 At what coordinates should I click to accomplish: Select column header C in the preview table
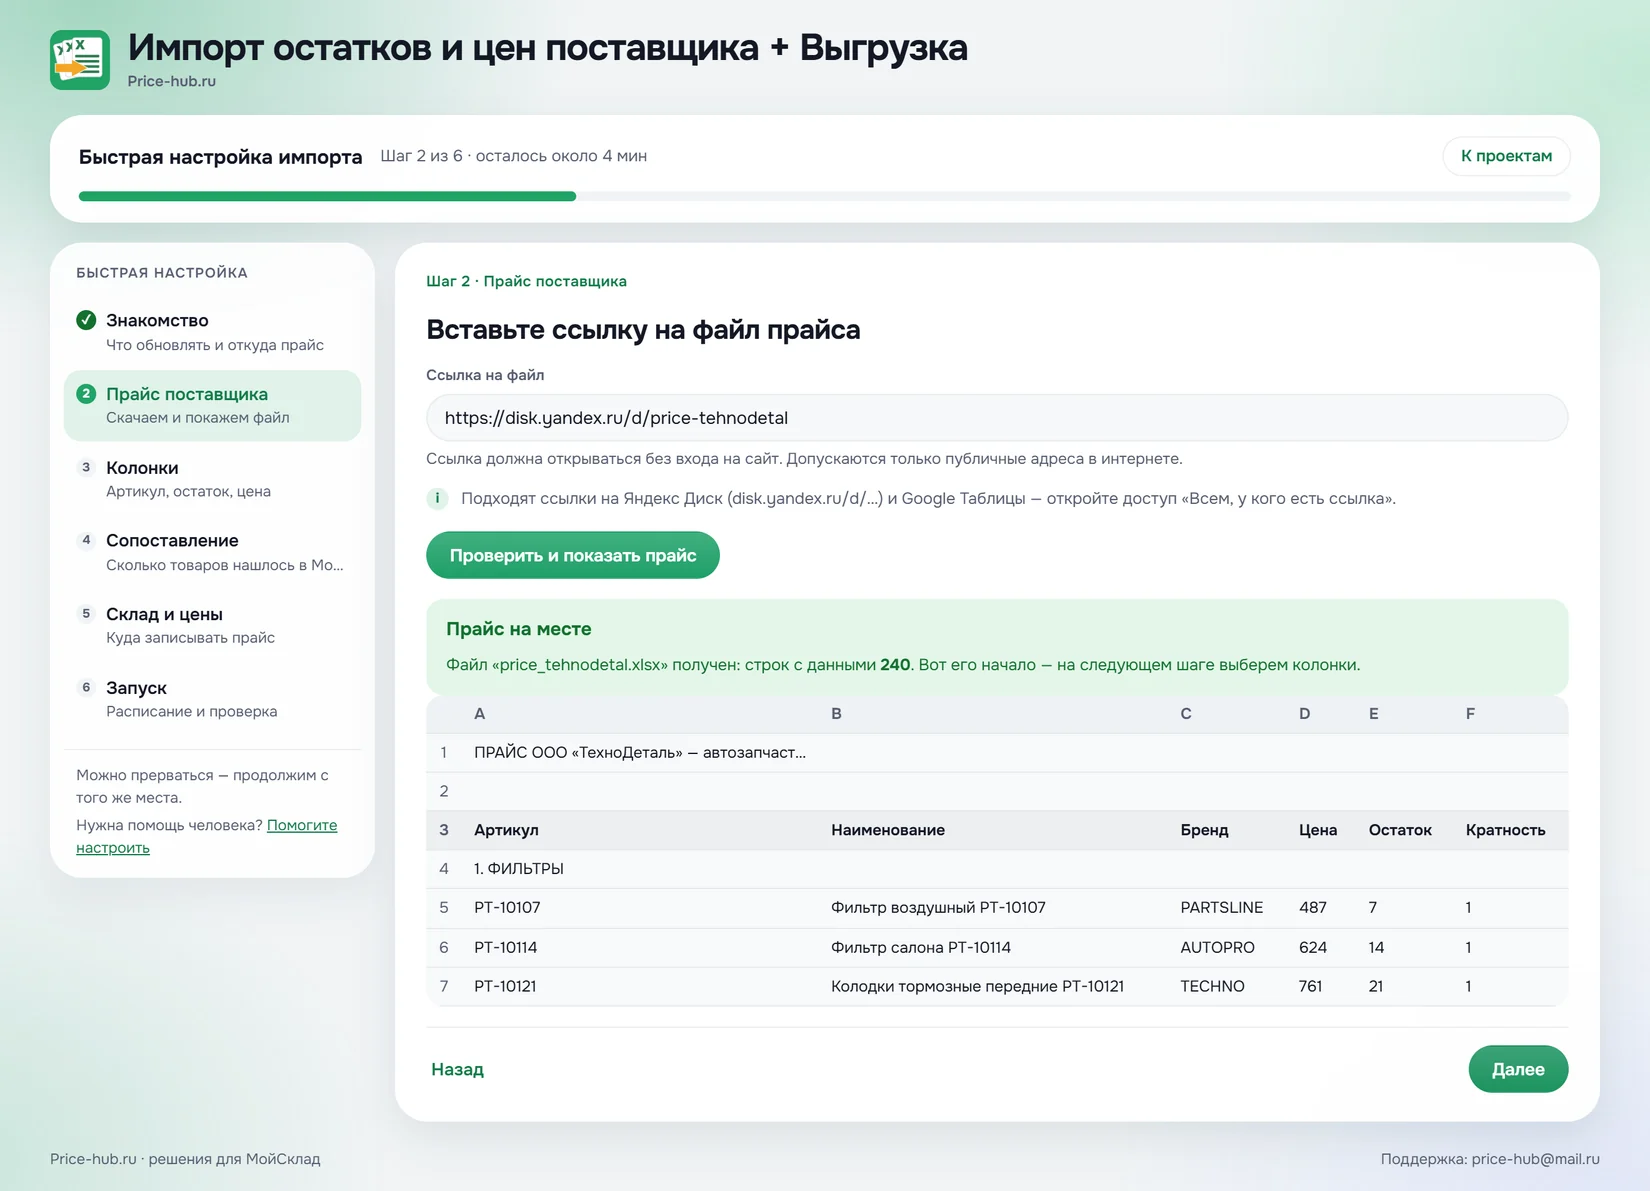point(1186,714)
